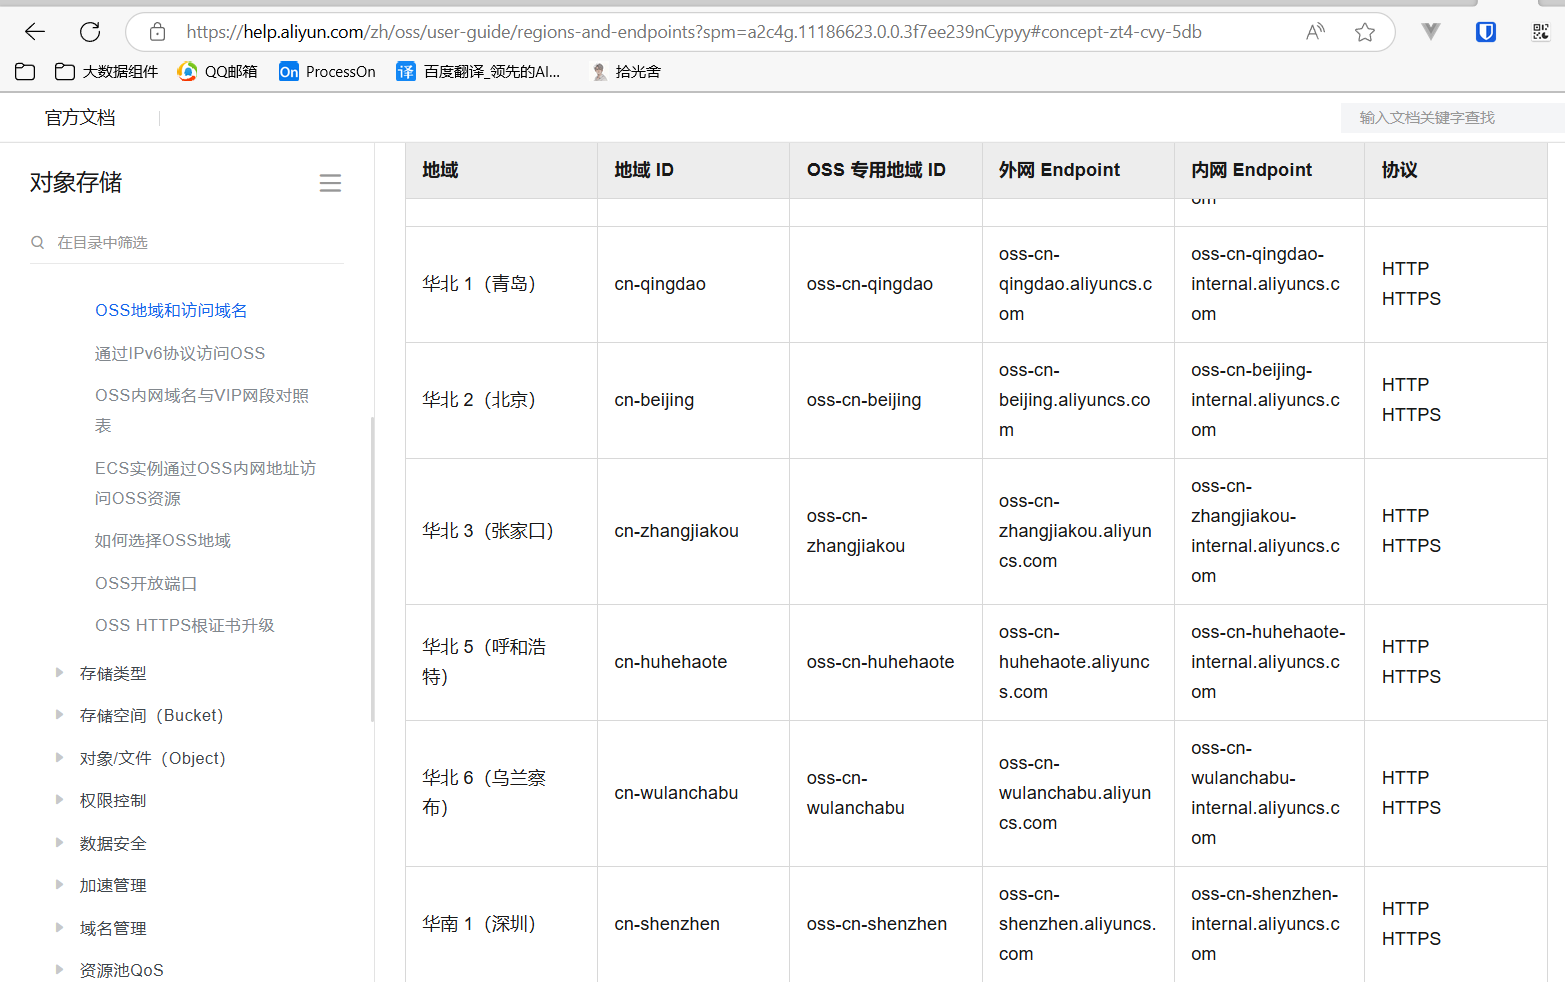The width and height of the screenshot is (1565, 982).
Task: Add page to favorites with star icon
Action: click(x=1365, y=32)
